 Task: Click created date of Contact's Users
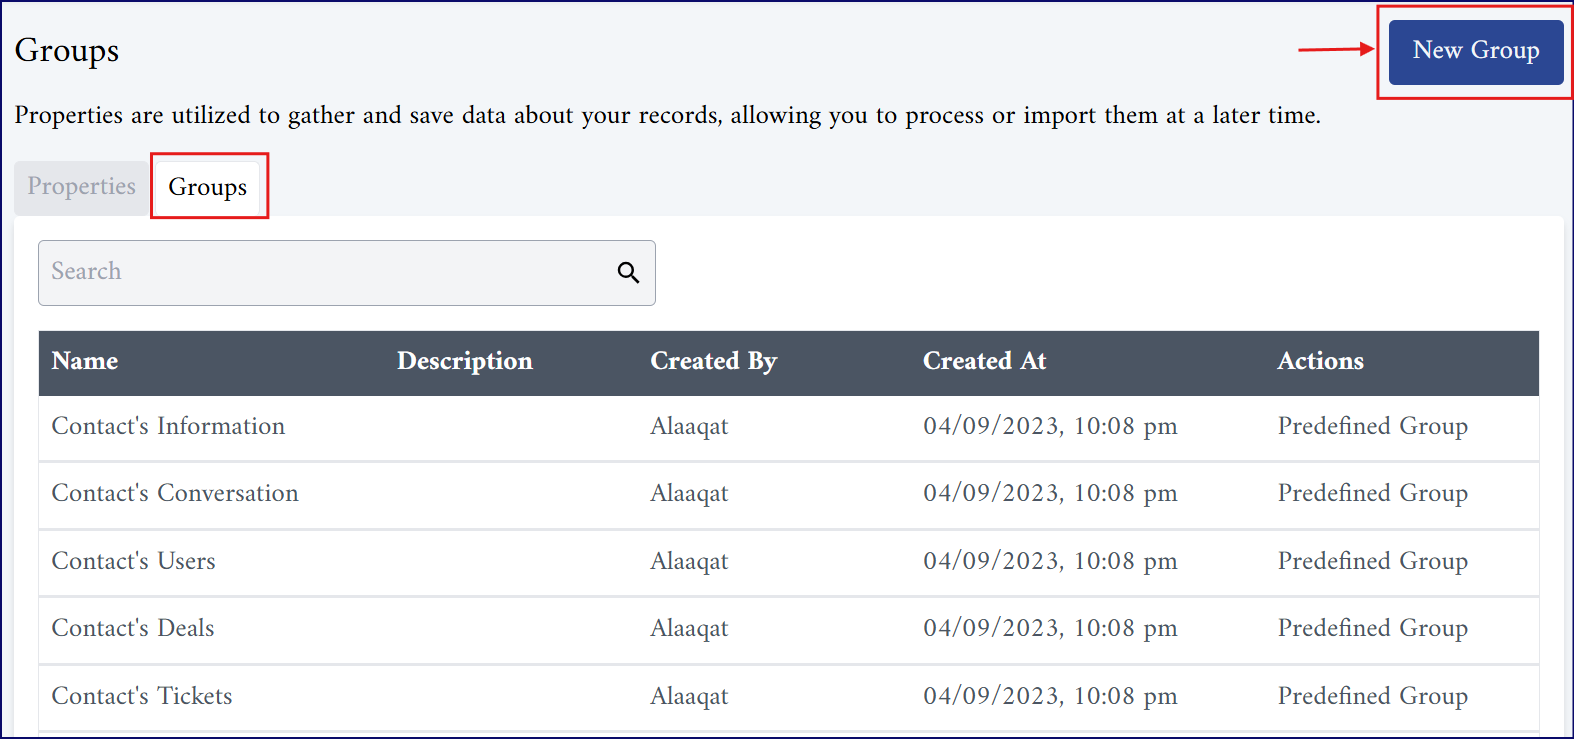1050,563
